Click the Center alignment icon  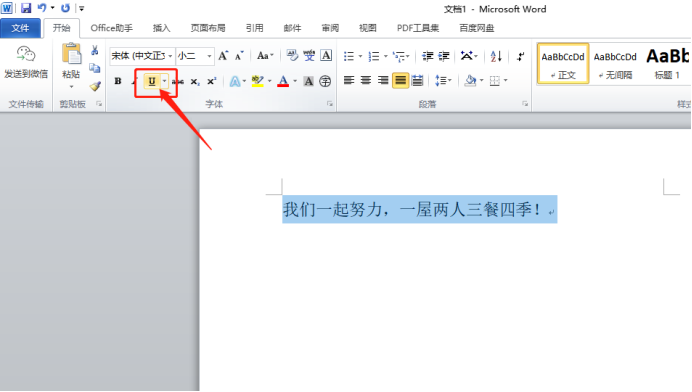point(366,80)
